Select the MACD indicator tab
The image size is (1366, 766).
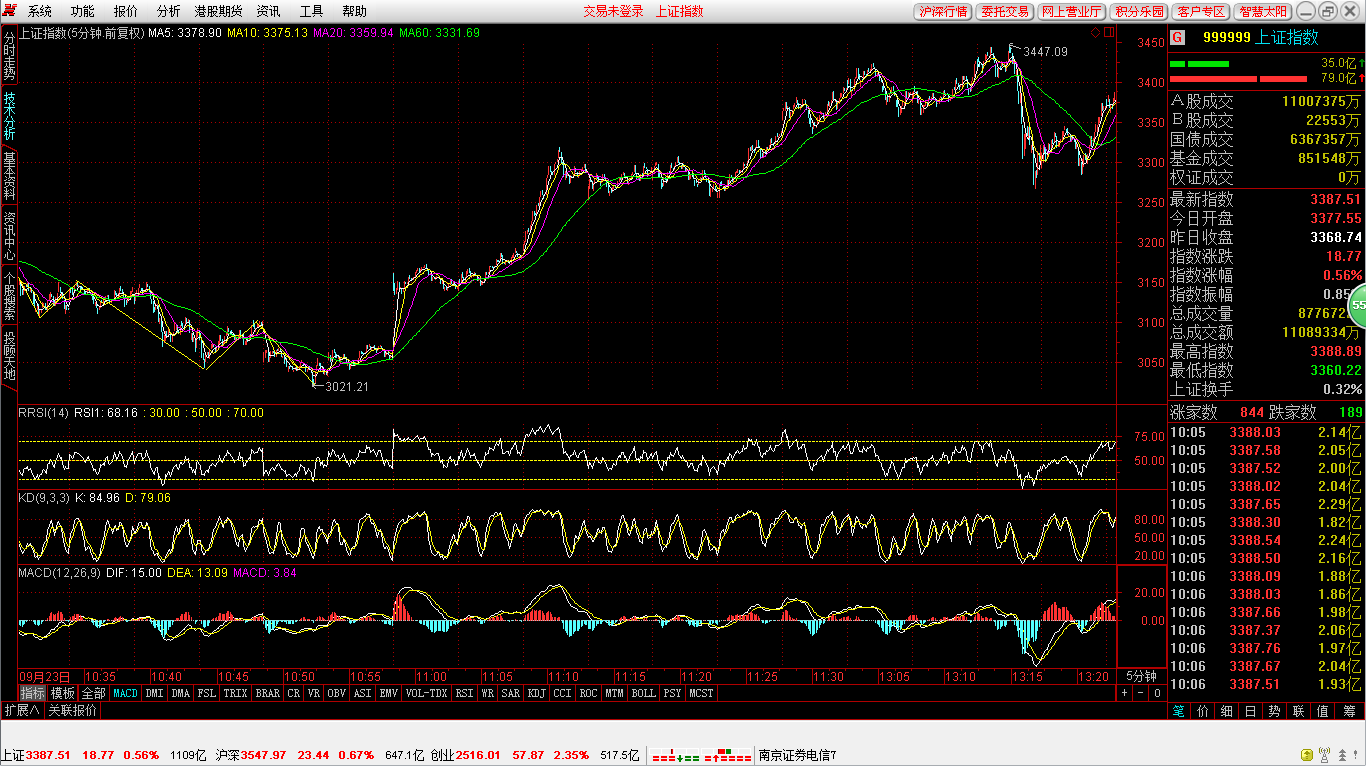[125, 693]
